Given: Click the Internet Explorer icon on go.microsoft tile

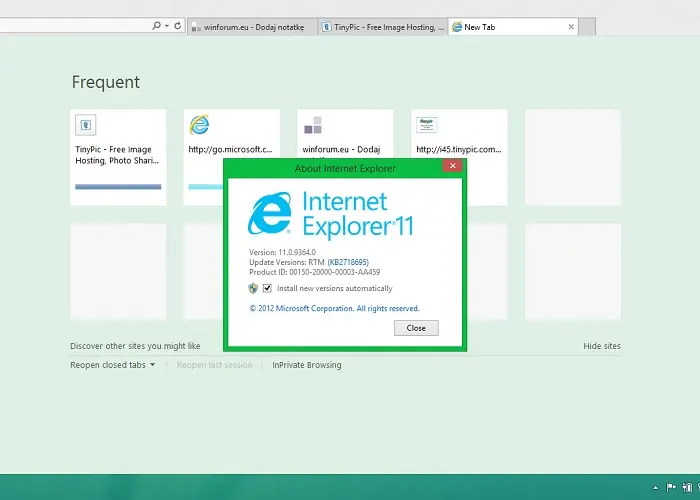Looking at the screenshot, I should click(x=199, y=125).
